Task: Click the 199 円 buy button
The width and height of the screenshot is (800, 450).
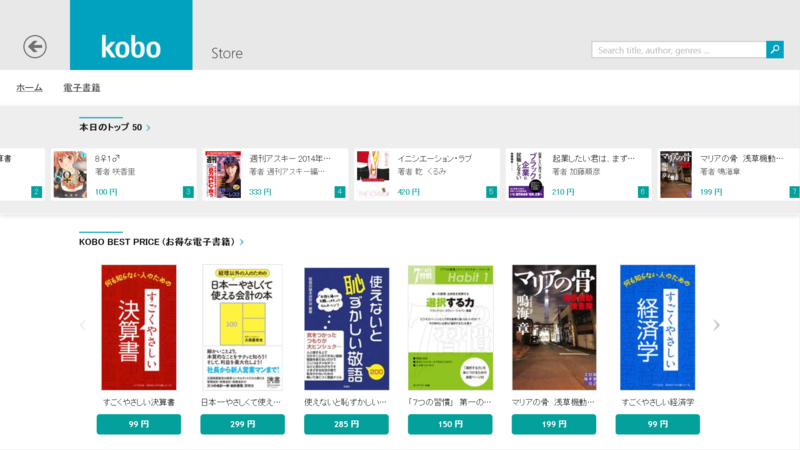Action: click(554, 424)
